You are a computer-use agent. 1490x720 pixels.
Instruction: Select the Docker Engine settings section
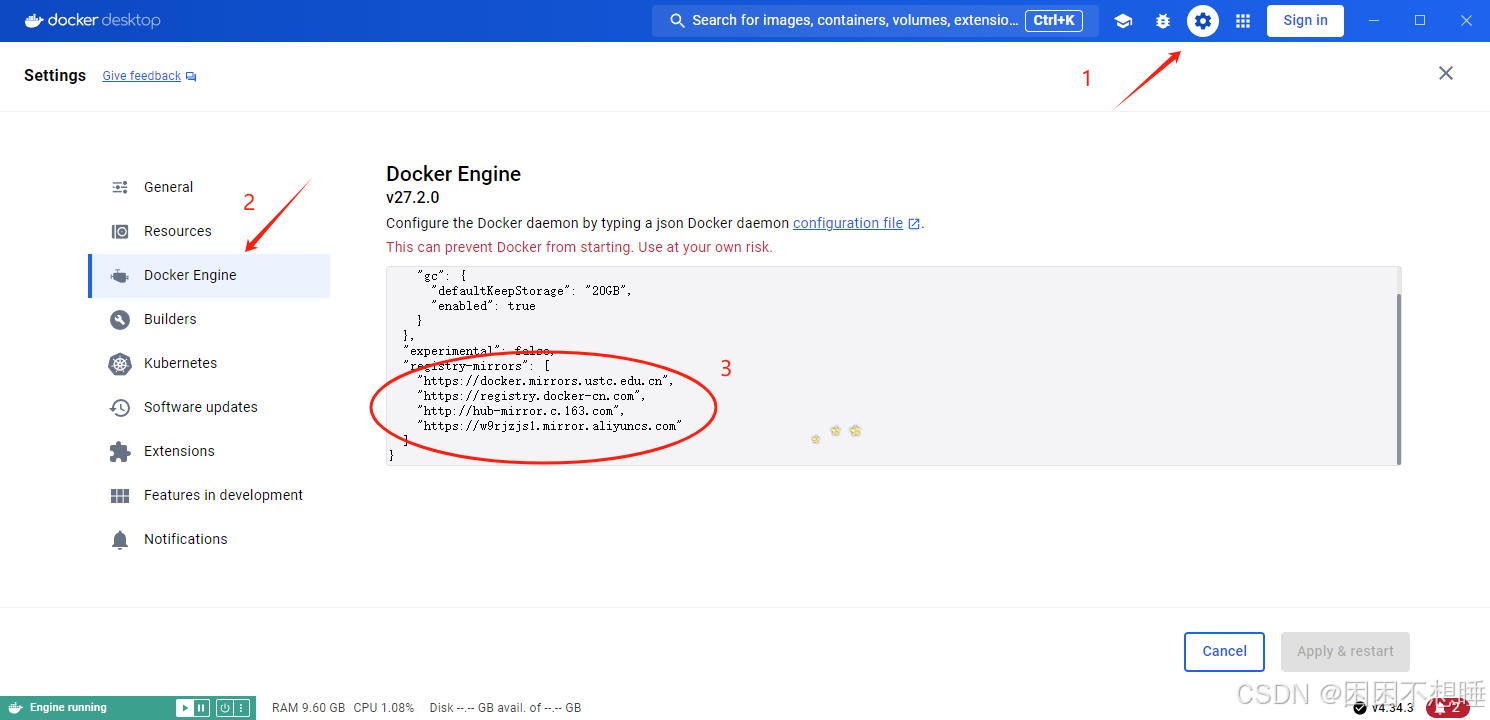point(209,275)
